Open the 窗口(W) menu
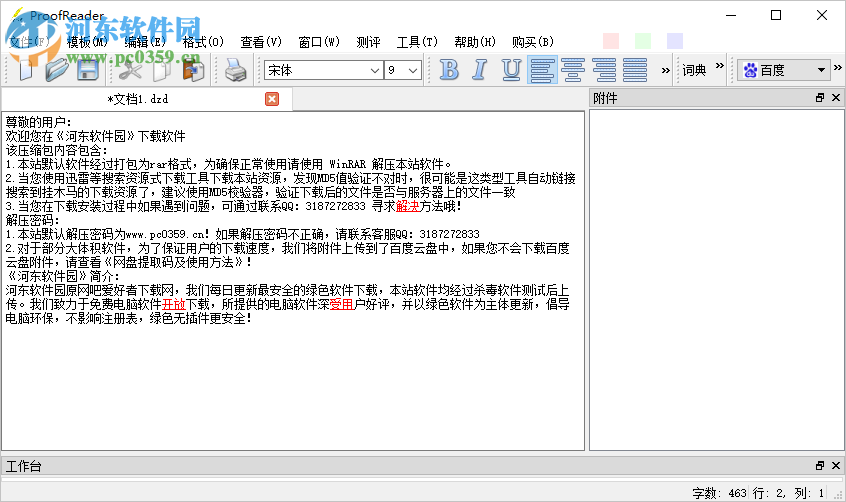Viewport: 846px width, 502px height. pyautogui.click(x=319, y=42)
